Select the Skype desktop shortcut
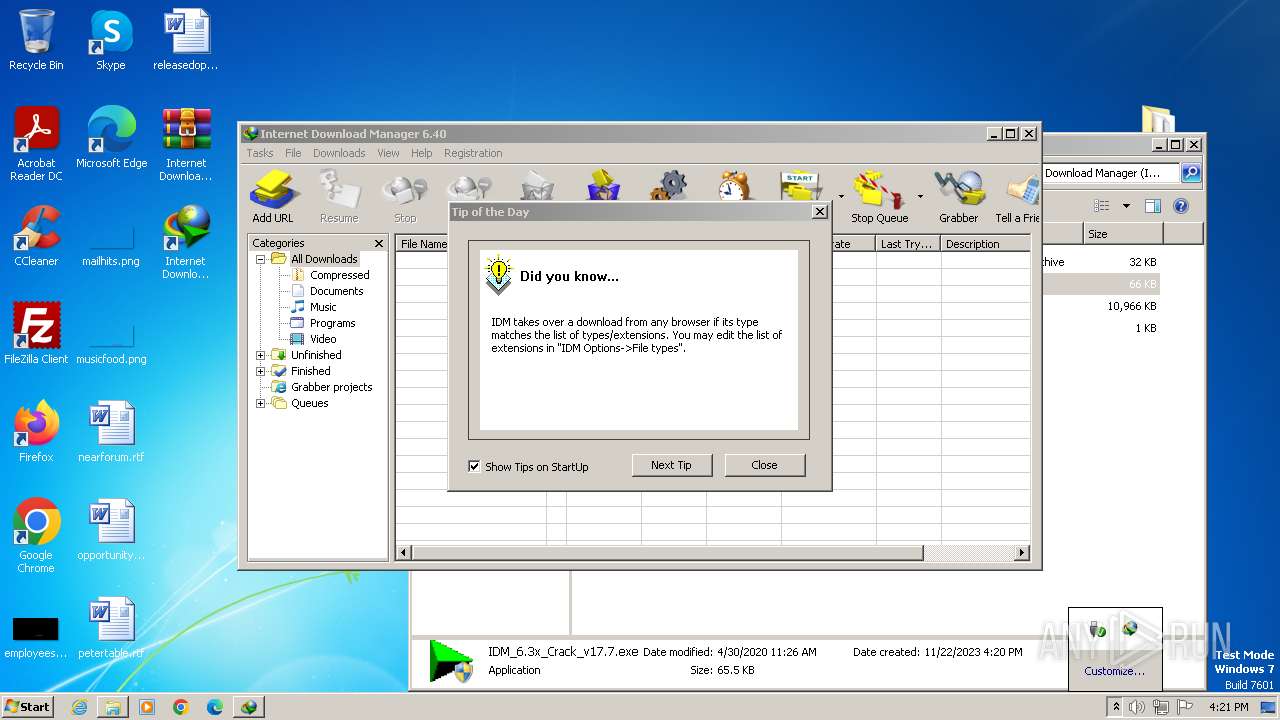This screenshot has width=1280, height=720. click(x=110, y=41)
